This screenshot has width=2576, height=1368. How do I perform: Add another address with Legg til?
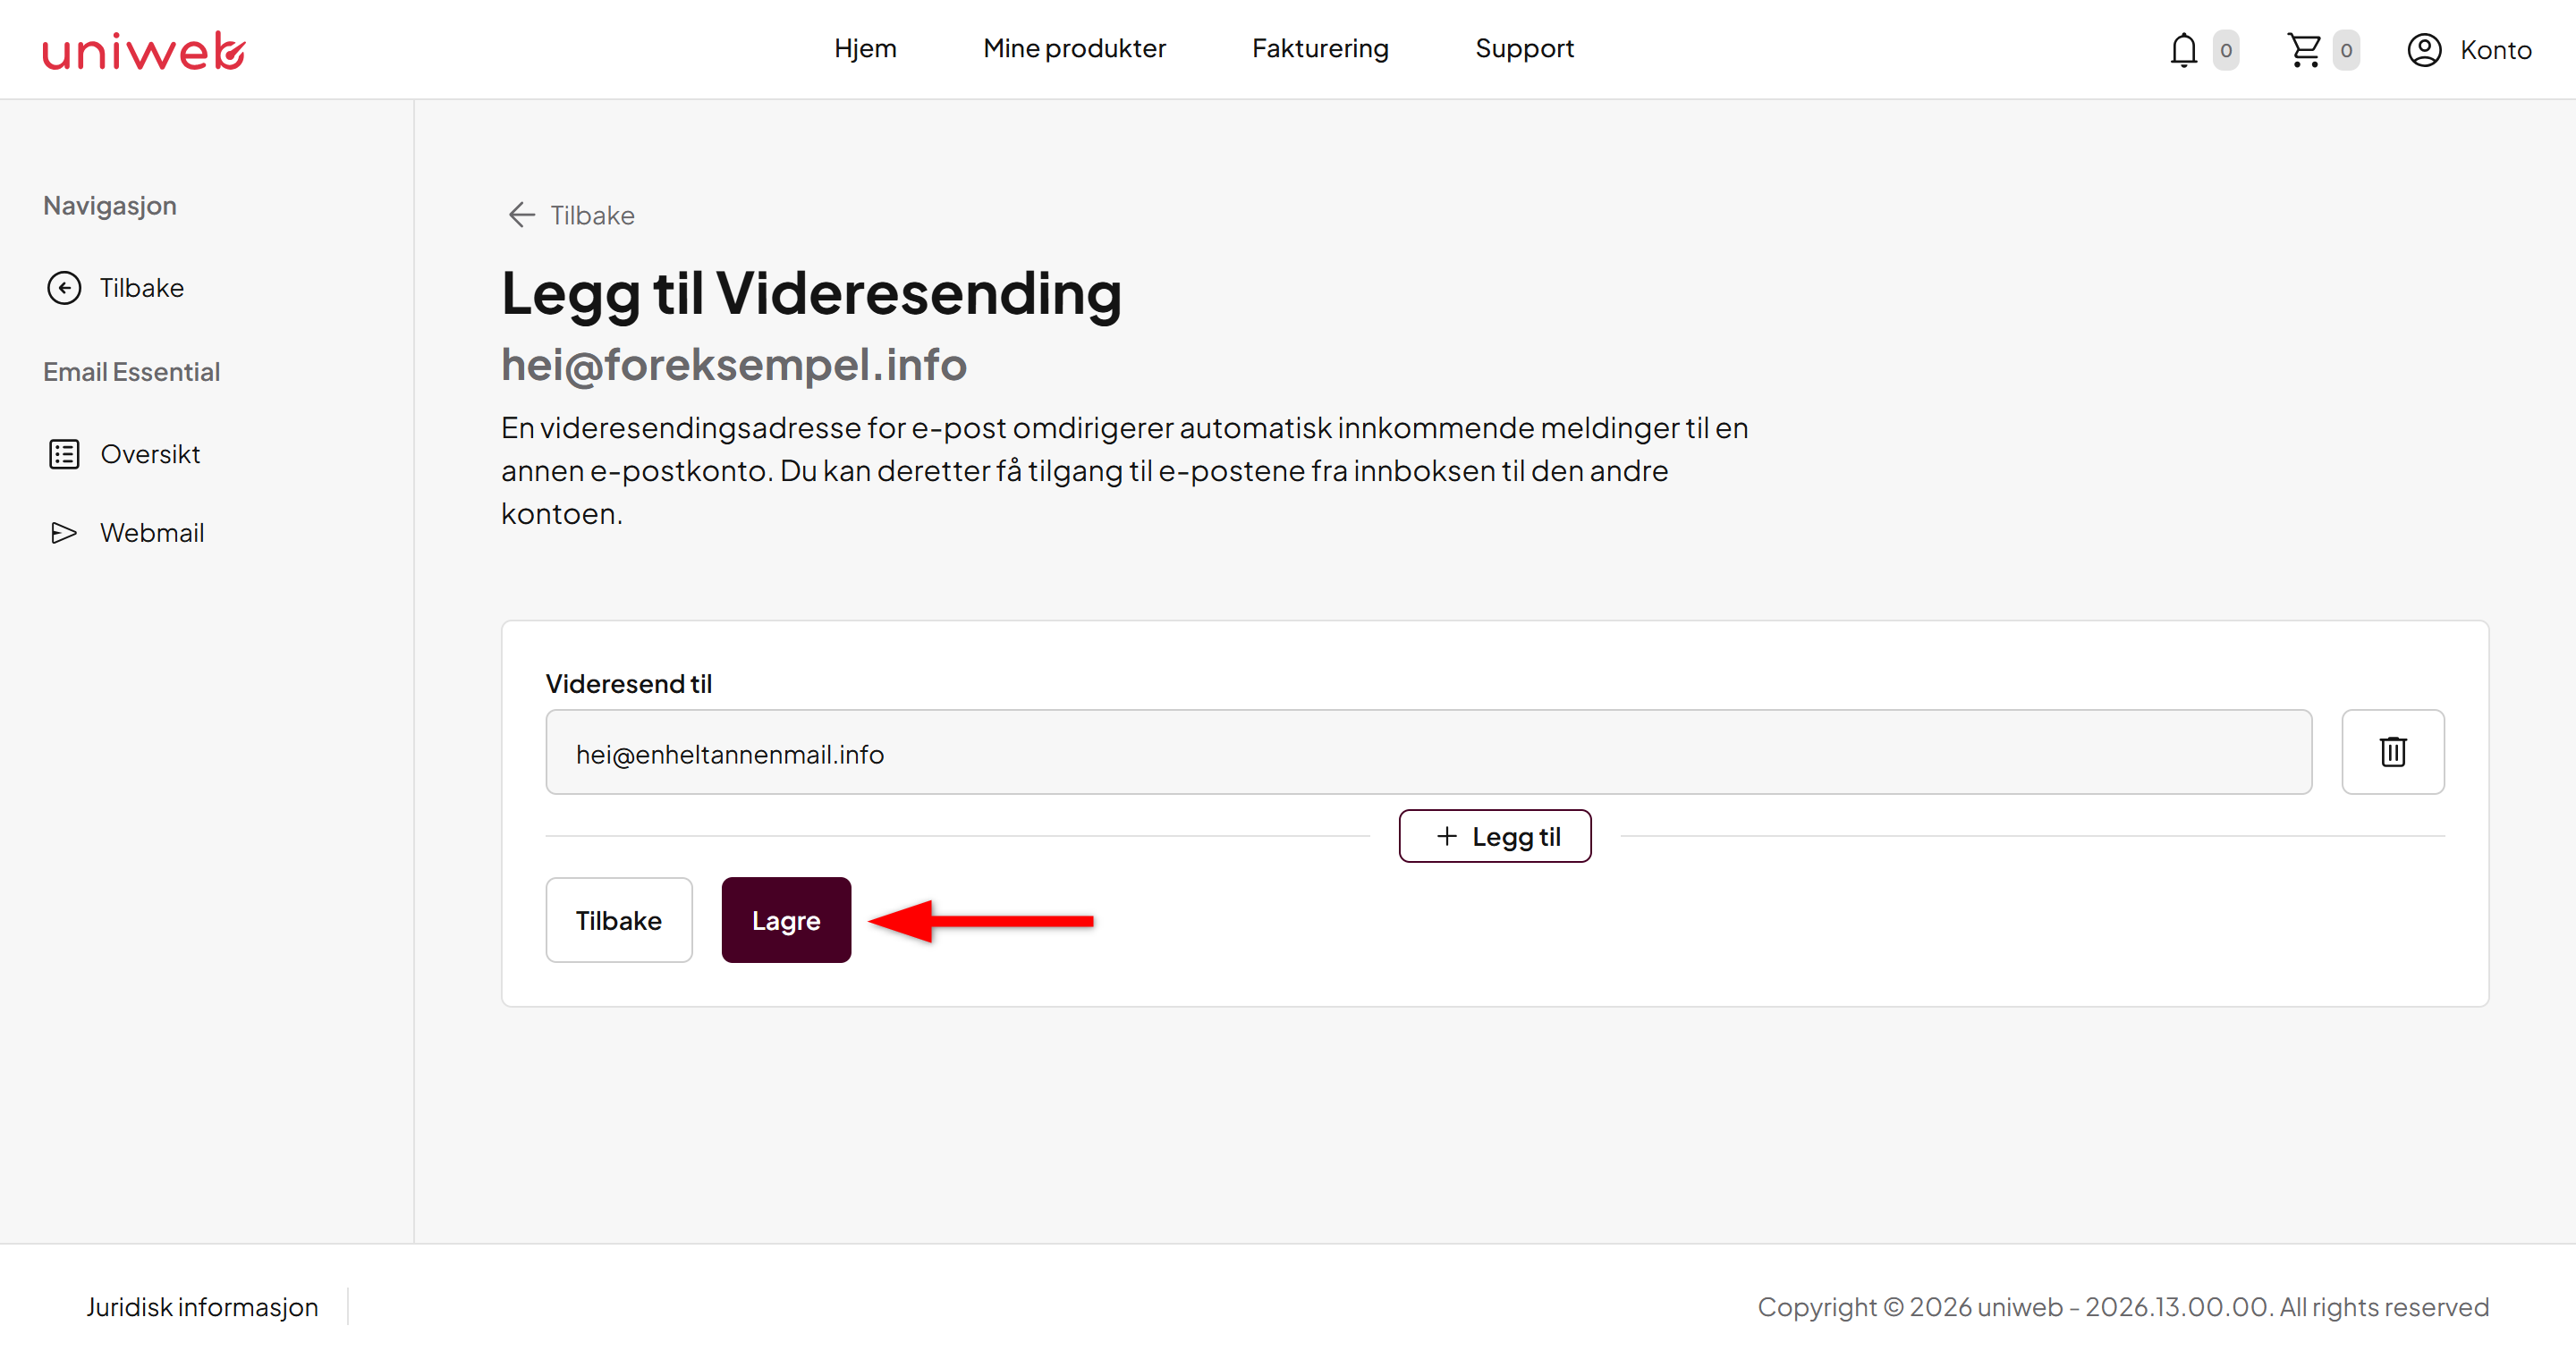pos(1494,836)
